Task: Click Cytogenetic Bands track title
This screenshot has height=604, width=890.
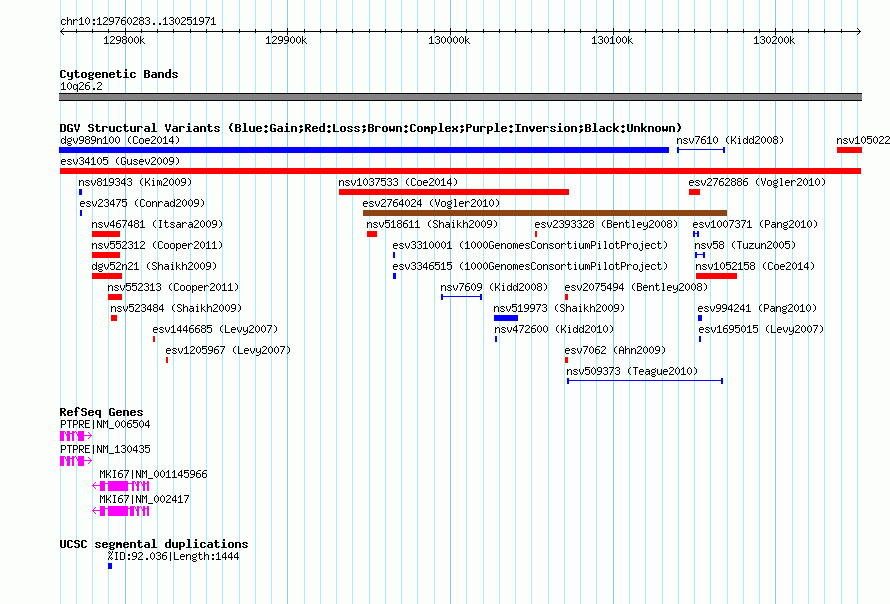Action: tap(119, 74)
